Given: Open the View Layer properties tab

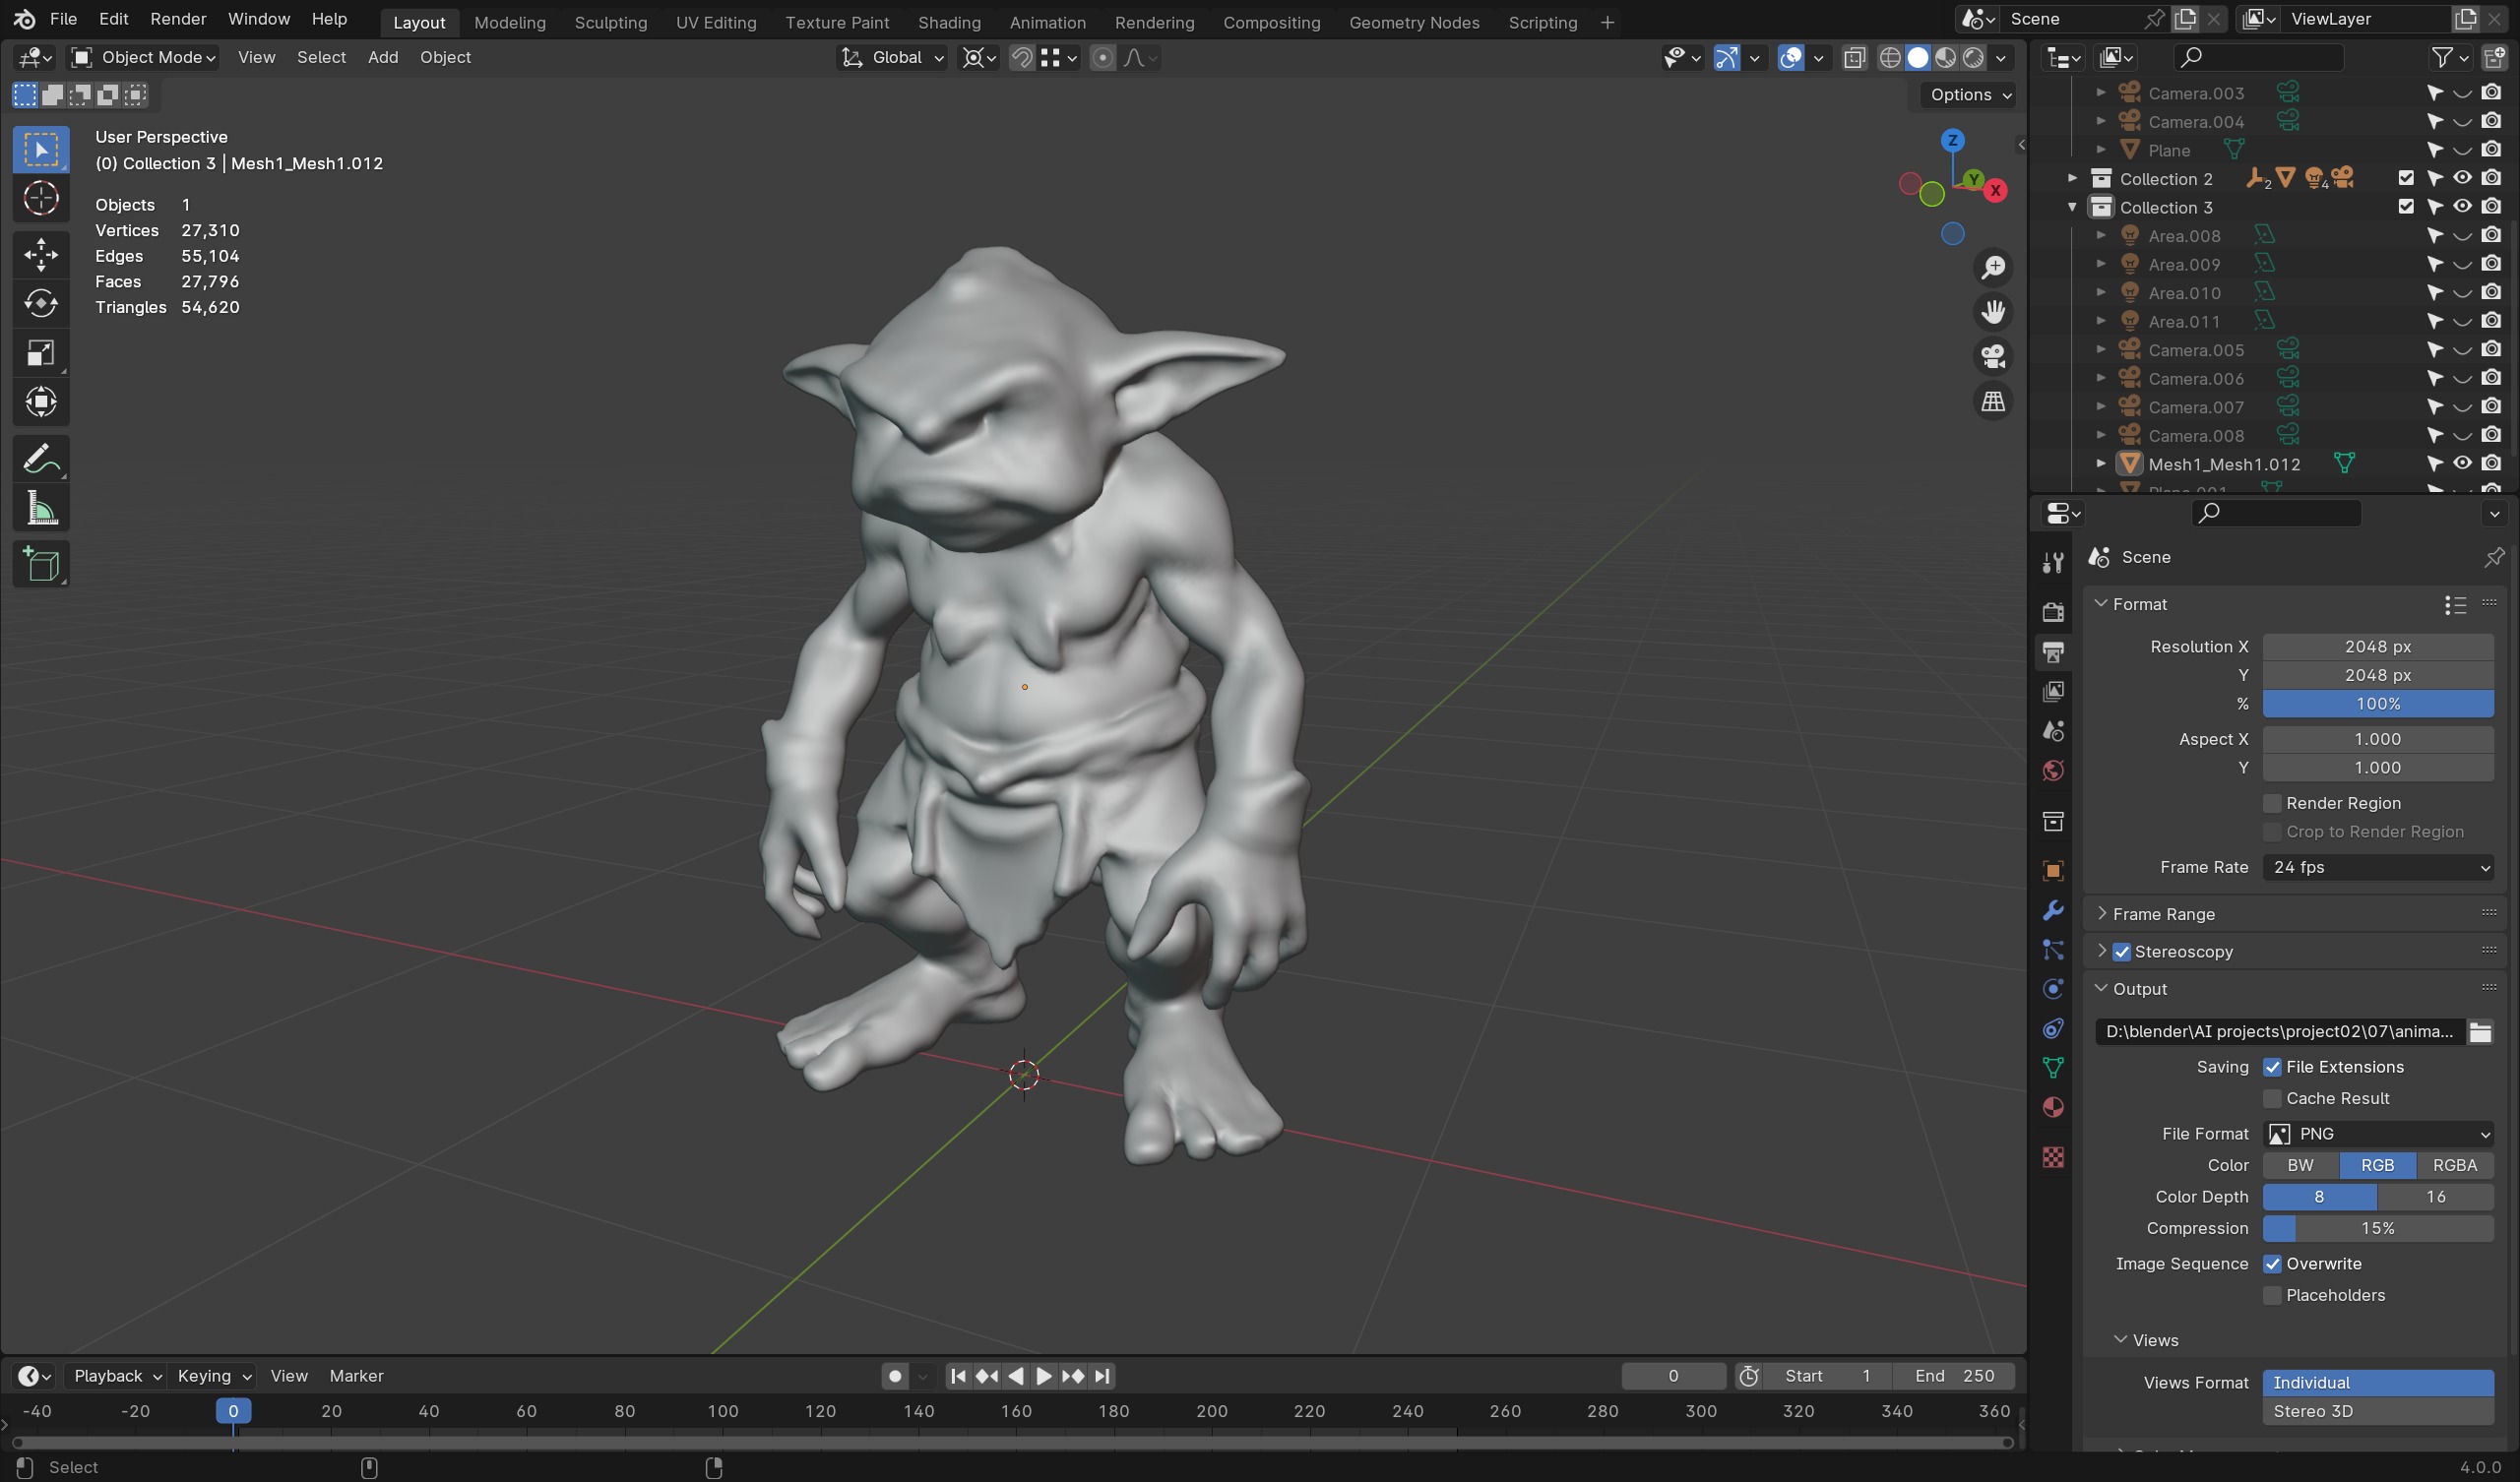Looking at the screenshot, I should [x=2053, y=691].
